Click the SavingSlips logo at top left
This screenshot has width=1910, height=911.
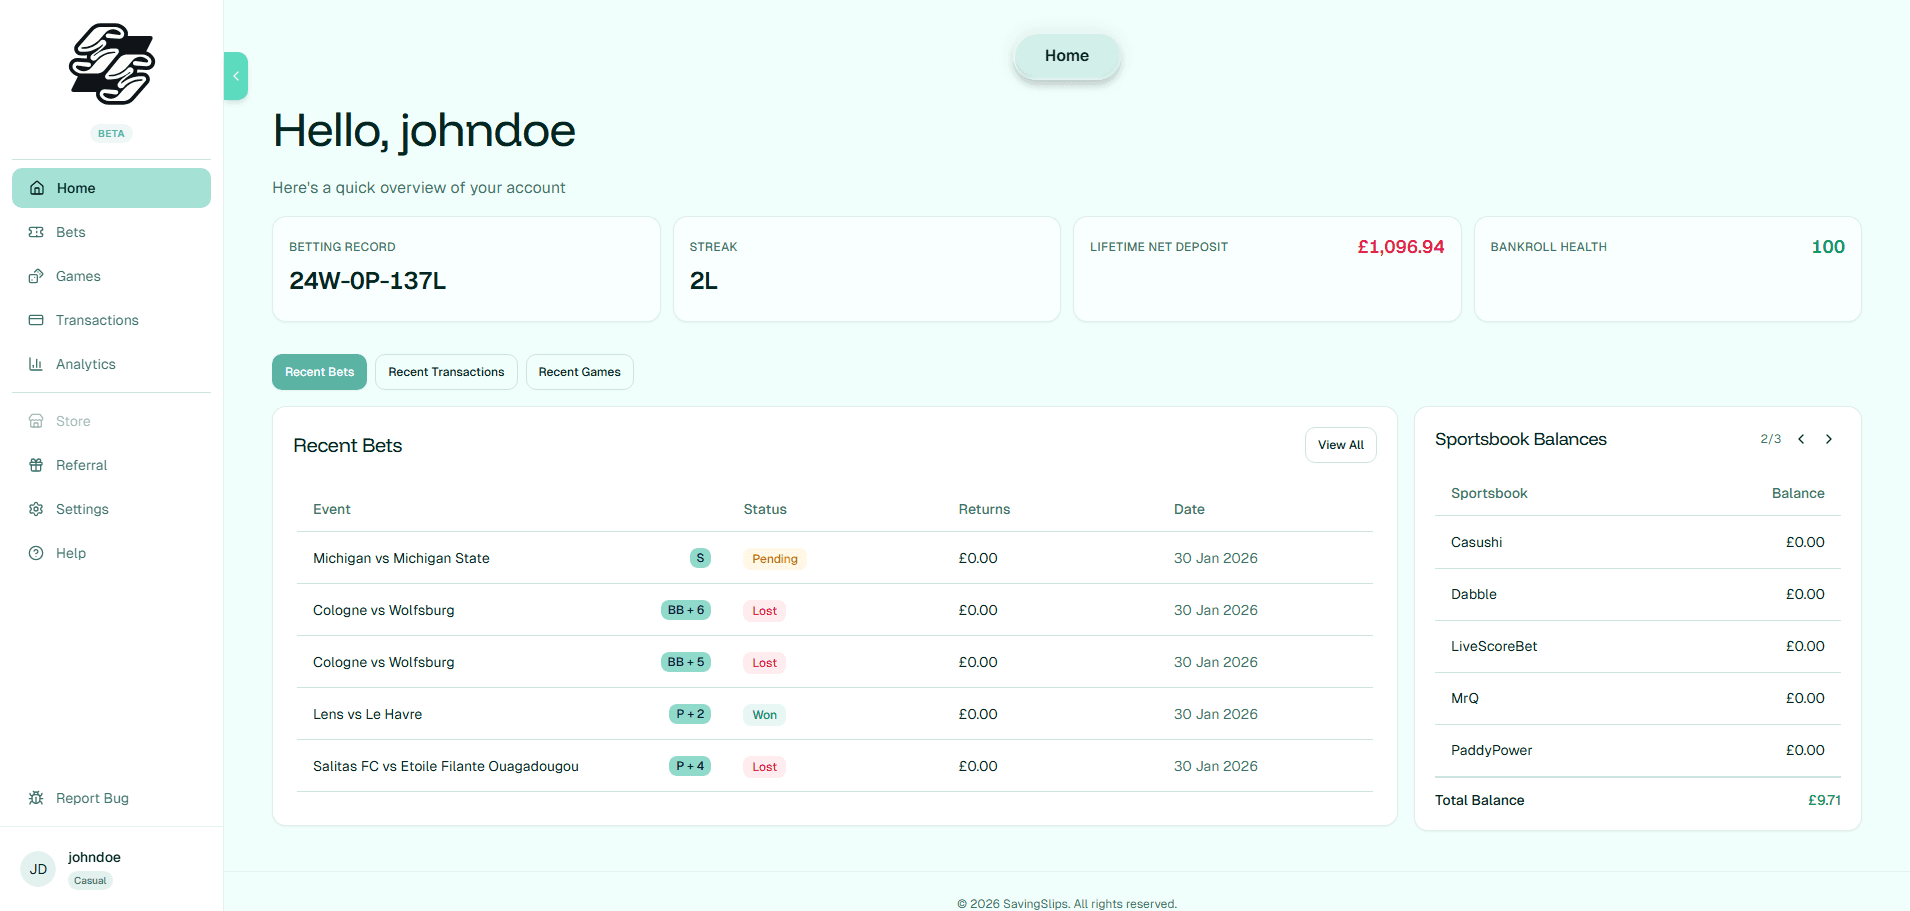coord(111,64)
